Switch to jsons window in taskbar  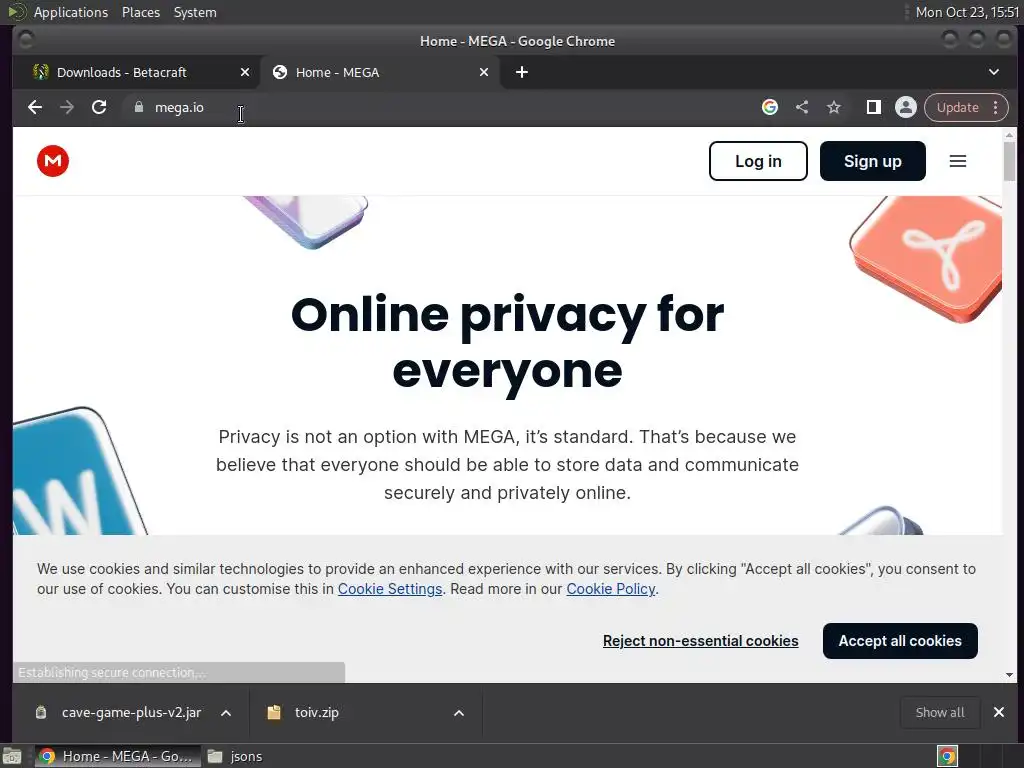(x=235, y=756)
